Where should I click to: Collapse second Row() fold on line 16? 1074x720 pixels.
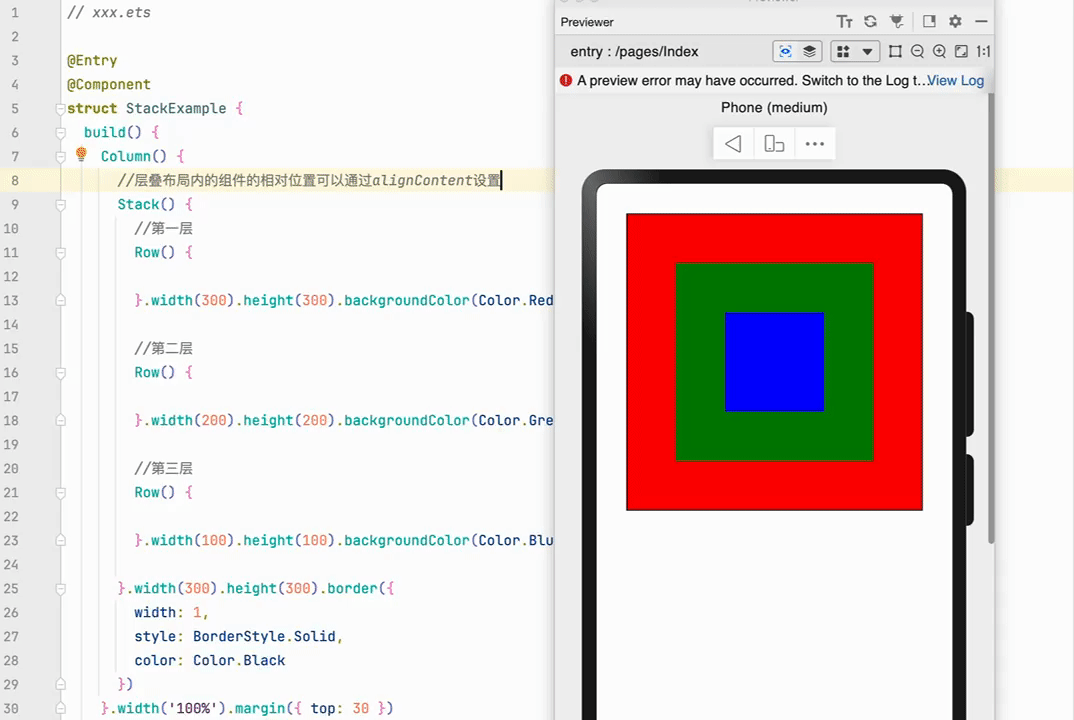click(x=60, y=373)
